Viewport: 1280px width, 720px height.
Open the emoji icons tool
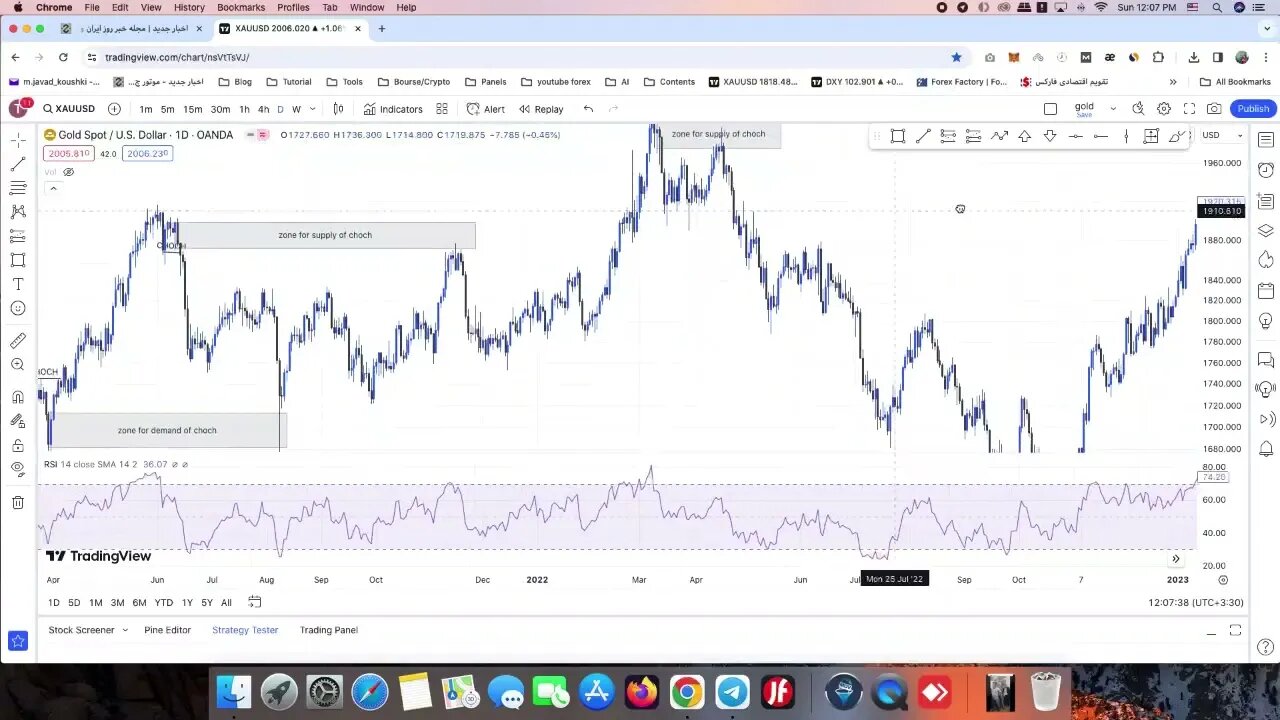click(x=18, y=308)
